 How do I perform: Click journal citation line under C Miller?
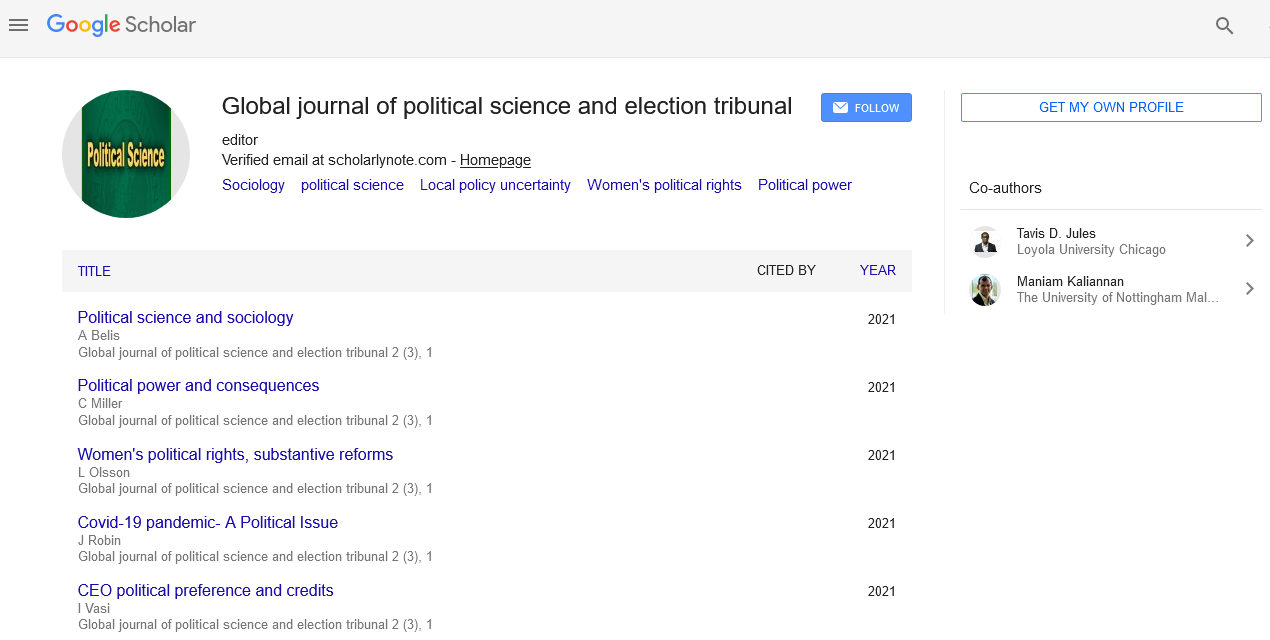[x=255, y=420]
